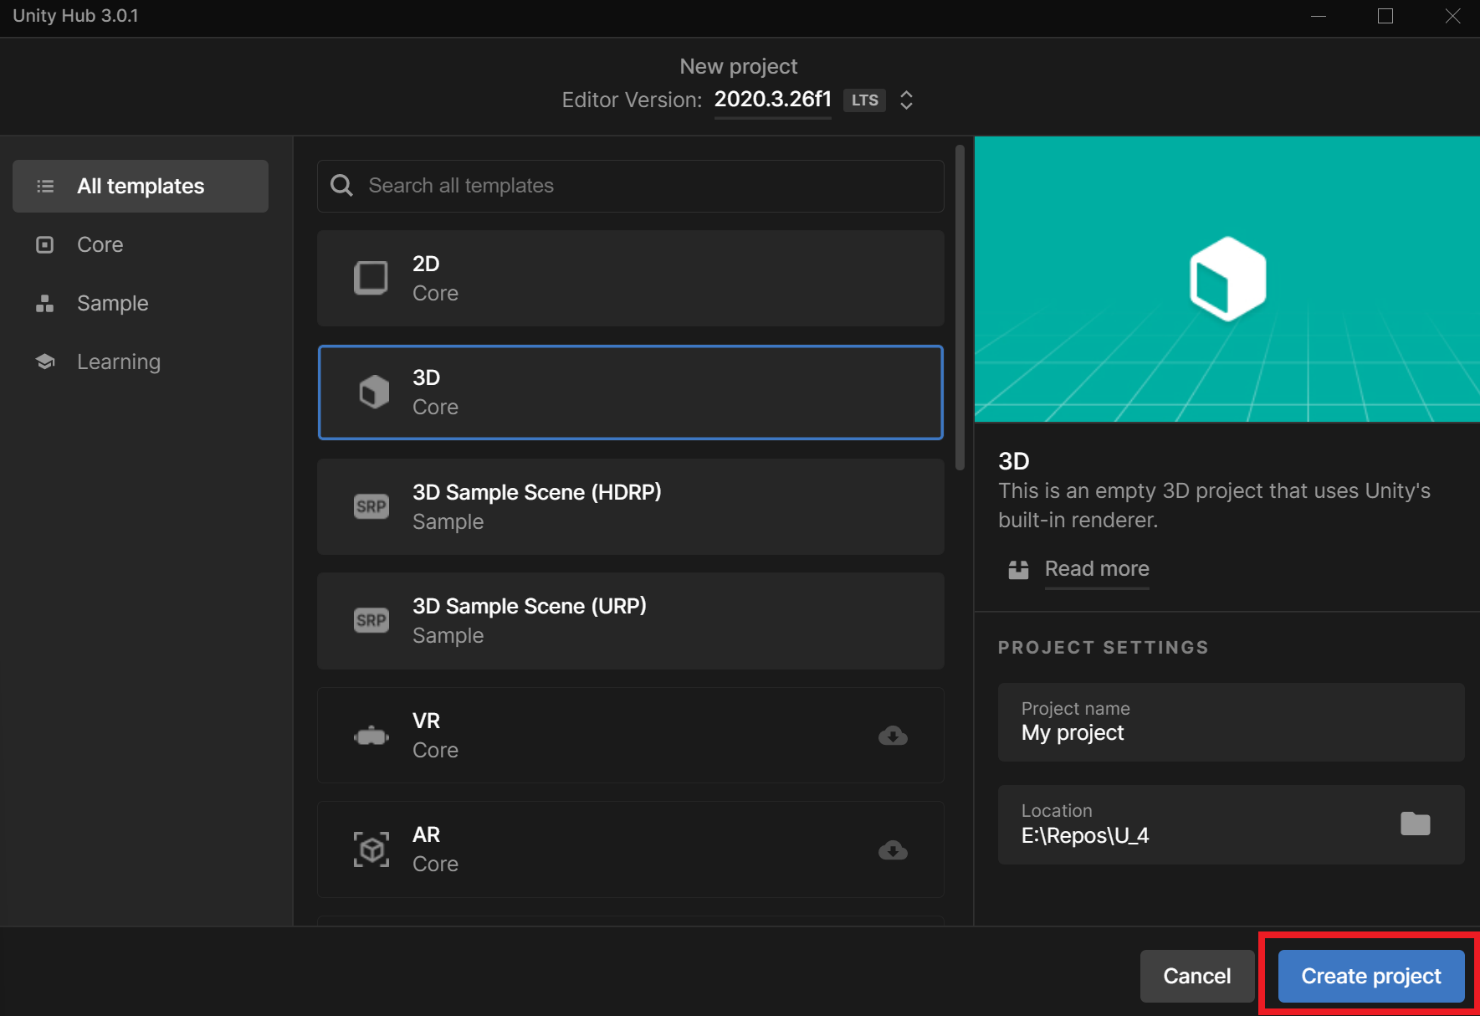Click the Core category square icon

(x=45, y=245)
